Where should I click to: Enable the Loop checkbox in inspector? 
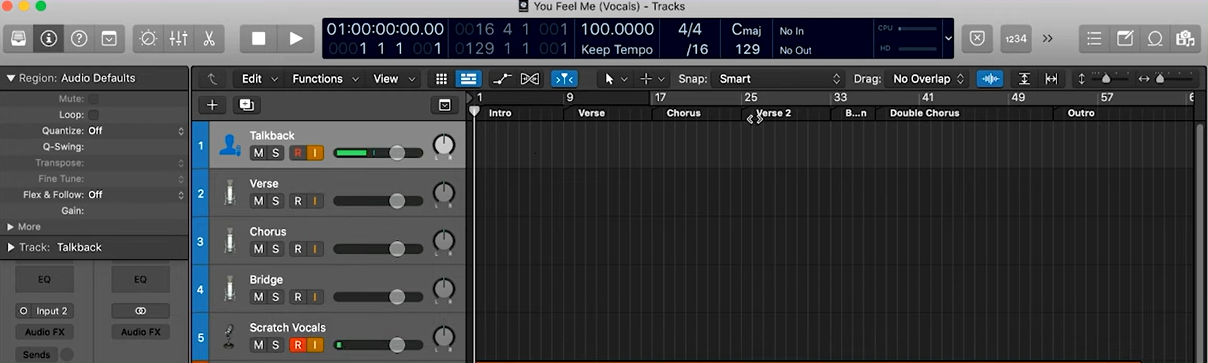pyautogui.click(x=93, y=115)
